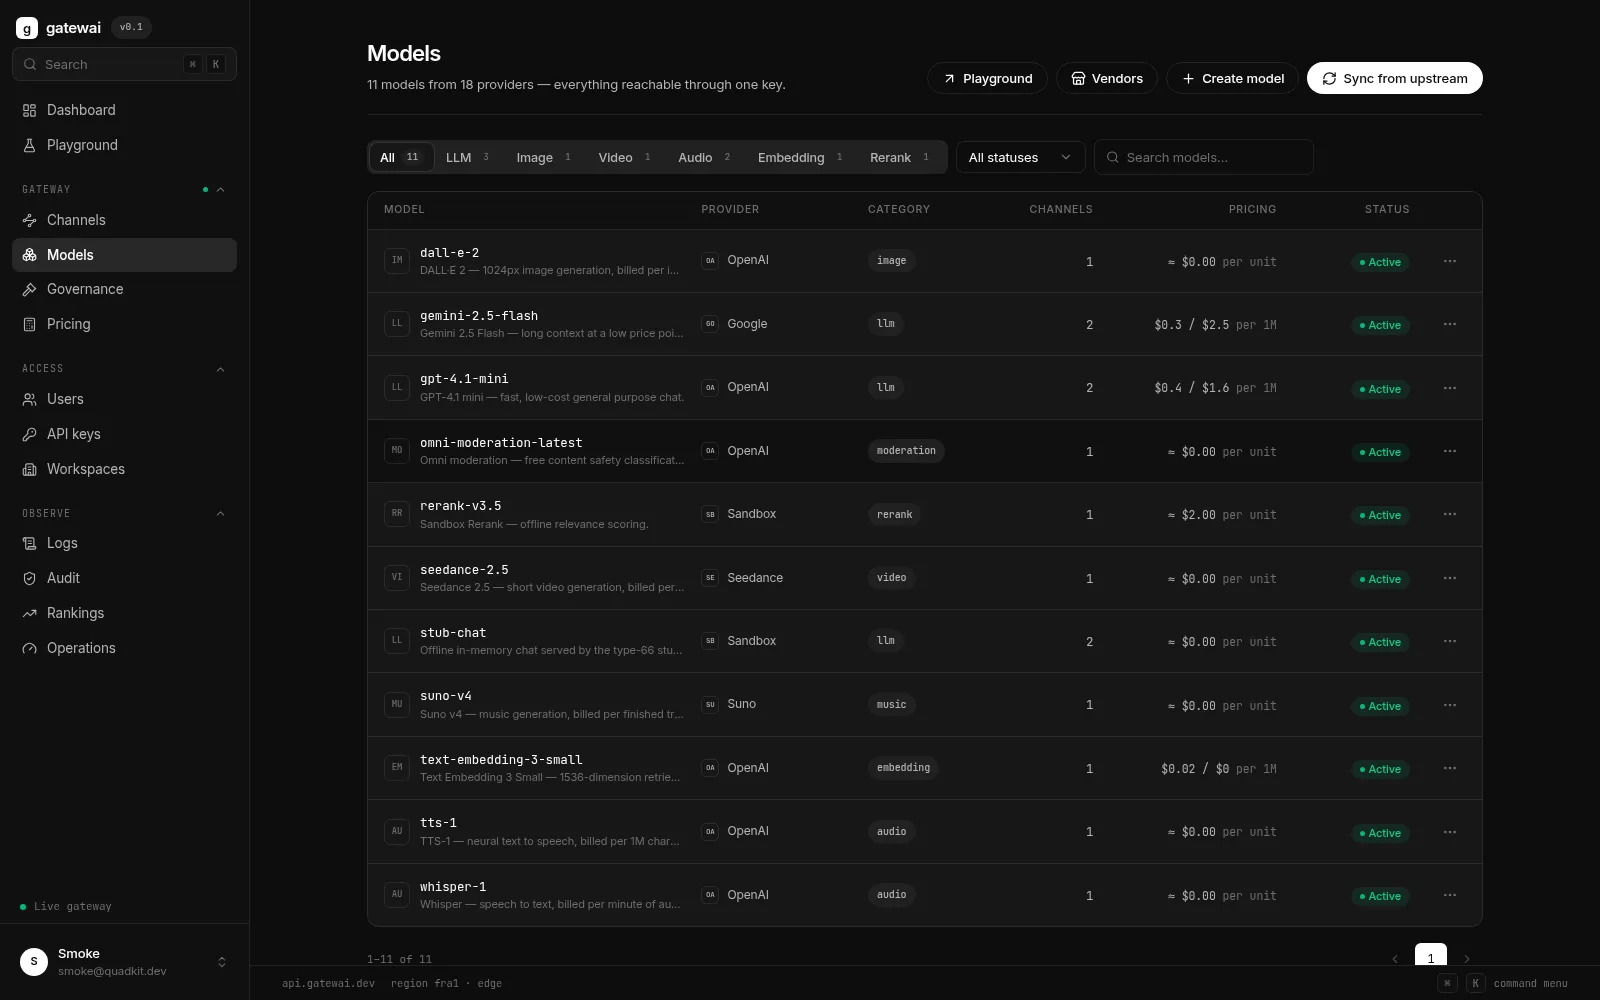Open Rankings page
This screenshot has width=1600, height=1000.
click(124, 613)
